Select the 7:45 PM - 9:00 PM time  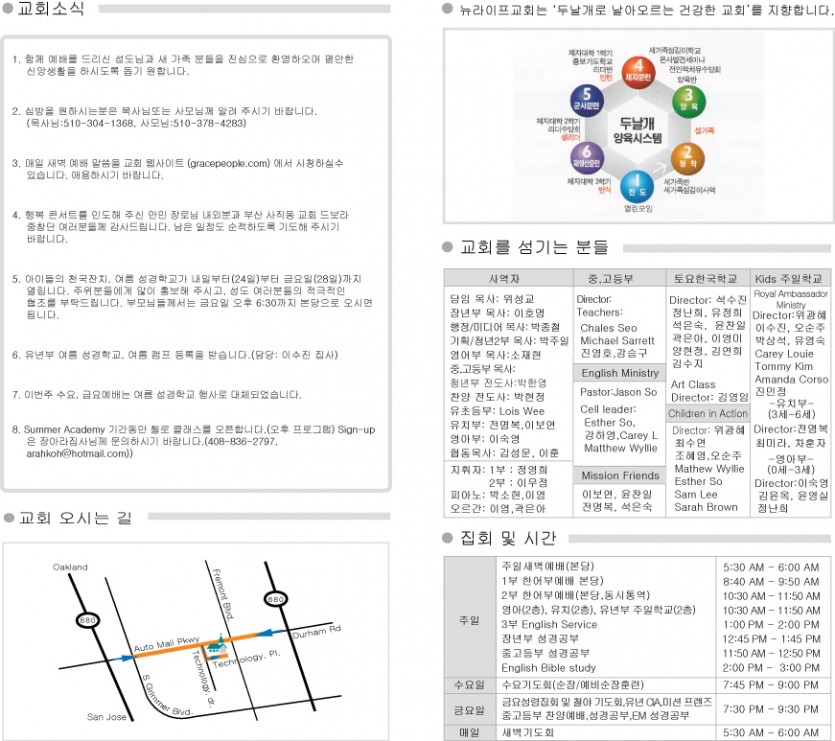click(x=771, y=685)
